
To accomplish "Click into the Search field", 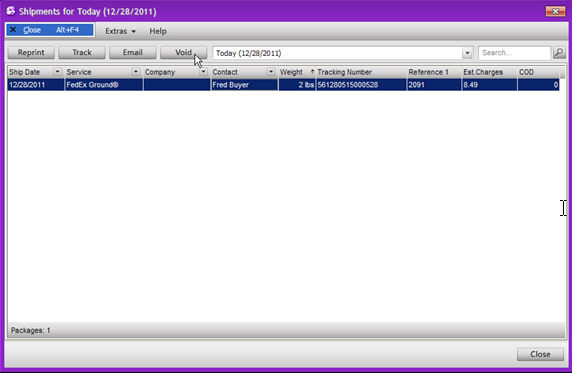I will tap(514, 53).
